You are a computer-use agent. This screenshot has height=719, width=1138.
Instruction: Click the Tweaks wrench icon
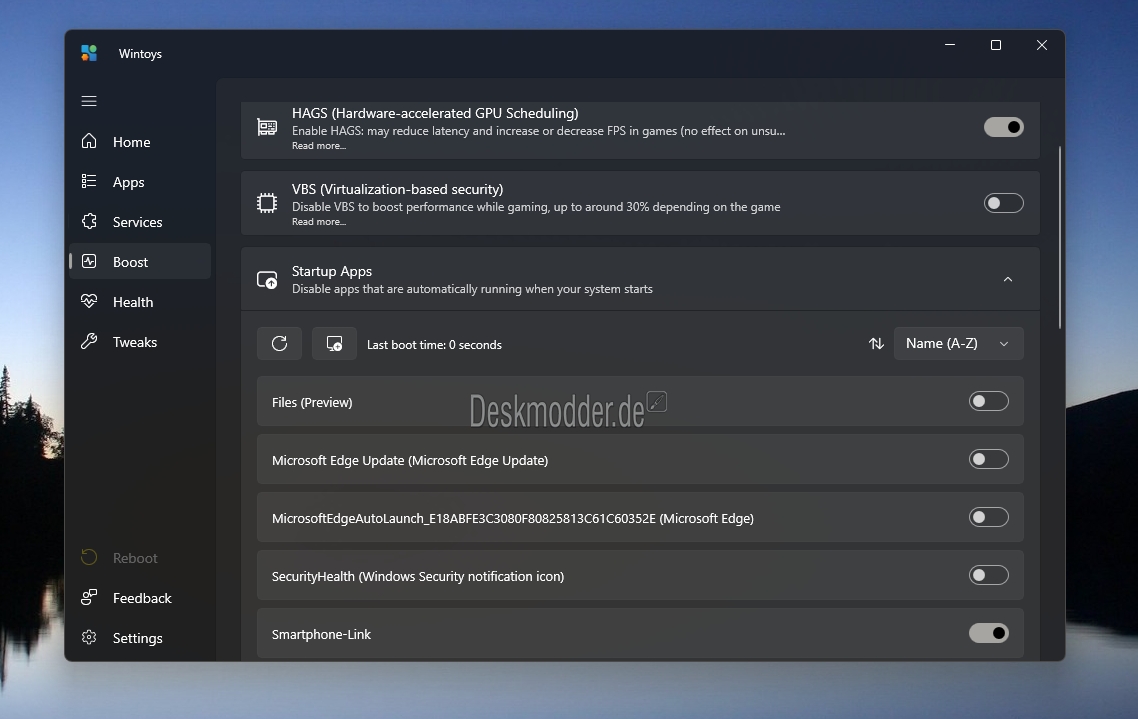click(89, 341)
